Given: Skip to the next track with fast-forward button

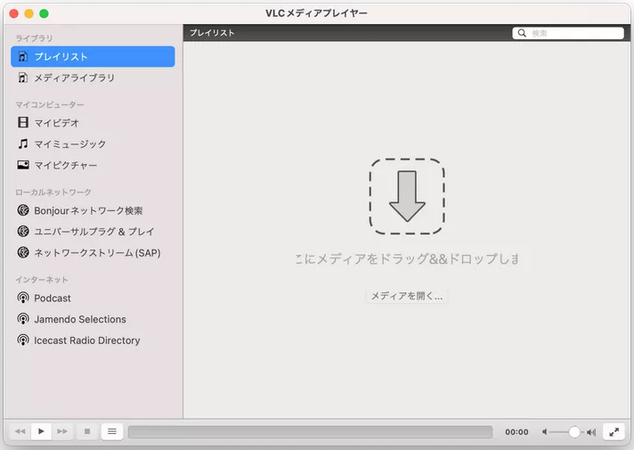Looking at the screenshot, I should click(62, 431).
